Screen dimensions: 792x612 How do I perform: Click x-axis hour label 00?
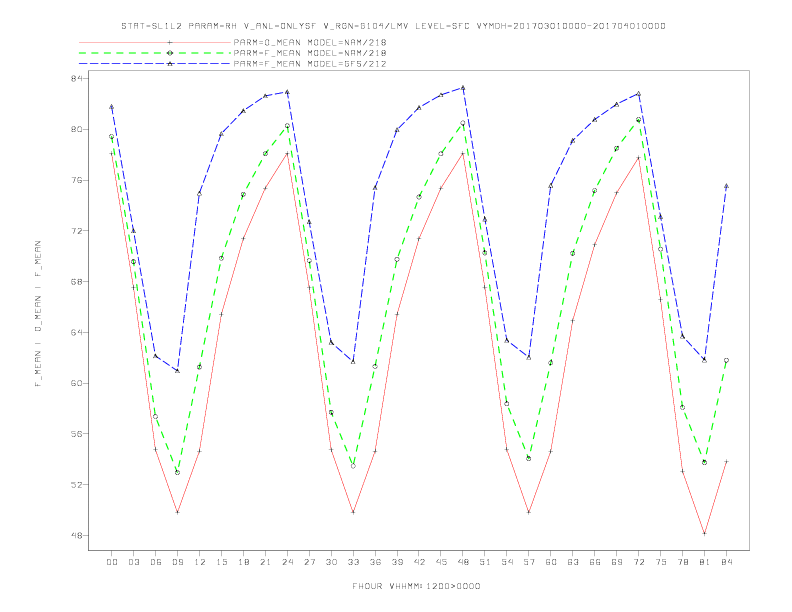[x=112, y=562]
